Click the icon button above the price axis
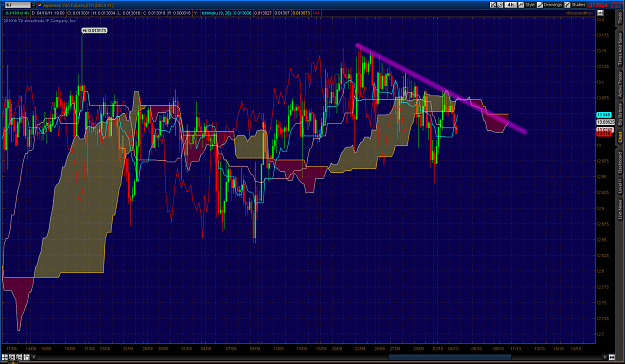 tap(600, 13)
